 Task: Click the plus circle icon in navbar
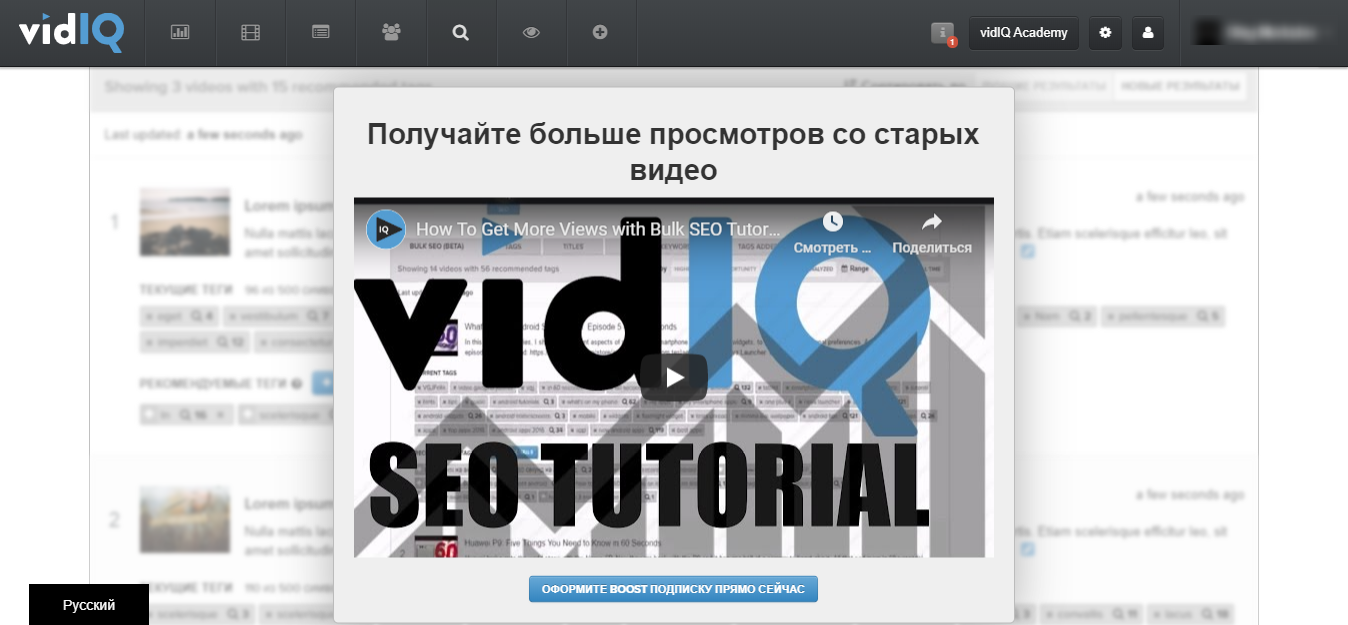click(x=600, y=32)
